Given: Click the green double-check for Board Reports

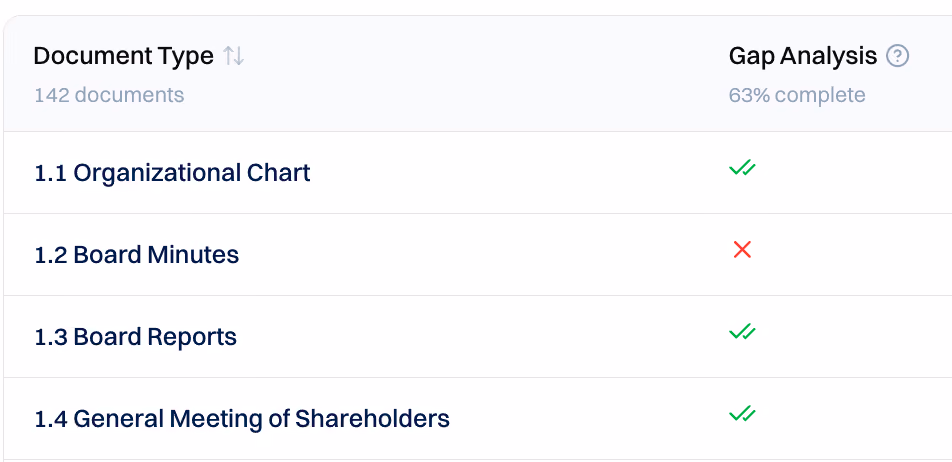Looking at the screenshot, I should click(x=742, y=332).
